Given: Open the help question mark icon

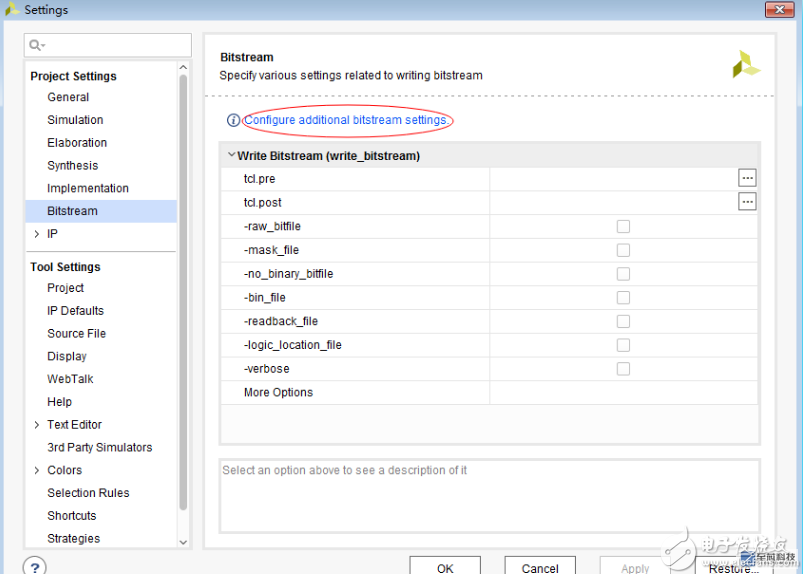Looking at the screenshot, I should [x=35, y=567].
